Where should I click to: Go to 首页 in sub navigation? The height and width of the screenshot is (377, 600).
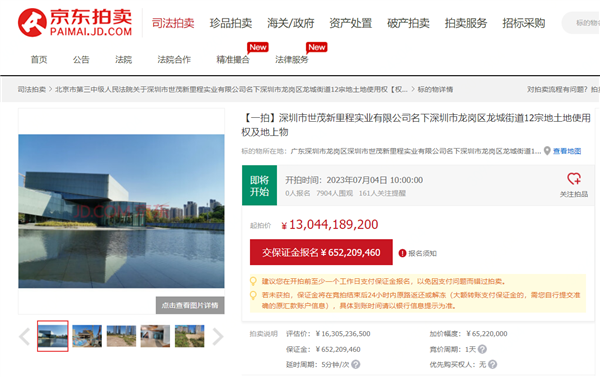pos(39,59)
